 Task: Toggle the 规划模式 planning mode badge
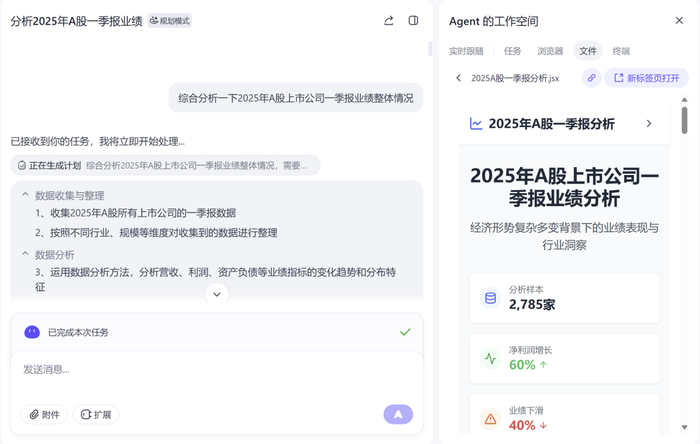pyautogui.click(x=169, y=21)
